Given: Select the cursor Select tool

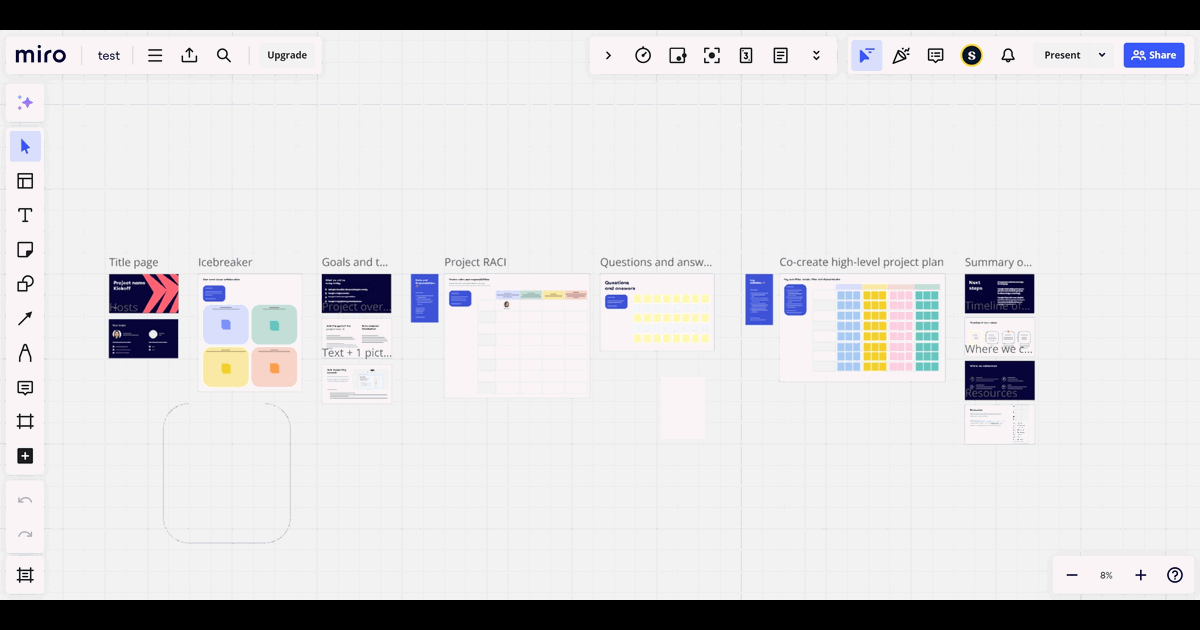Looking at the screenshot, I should pyautogui.click(x=25, y=147).
